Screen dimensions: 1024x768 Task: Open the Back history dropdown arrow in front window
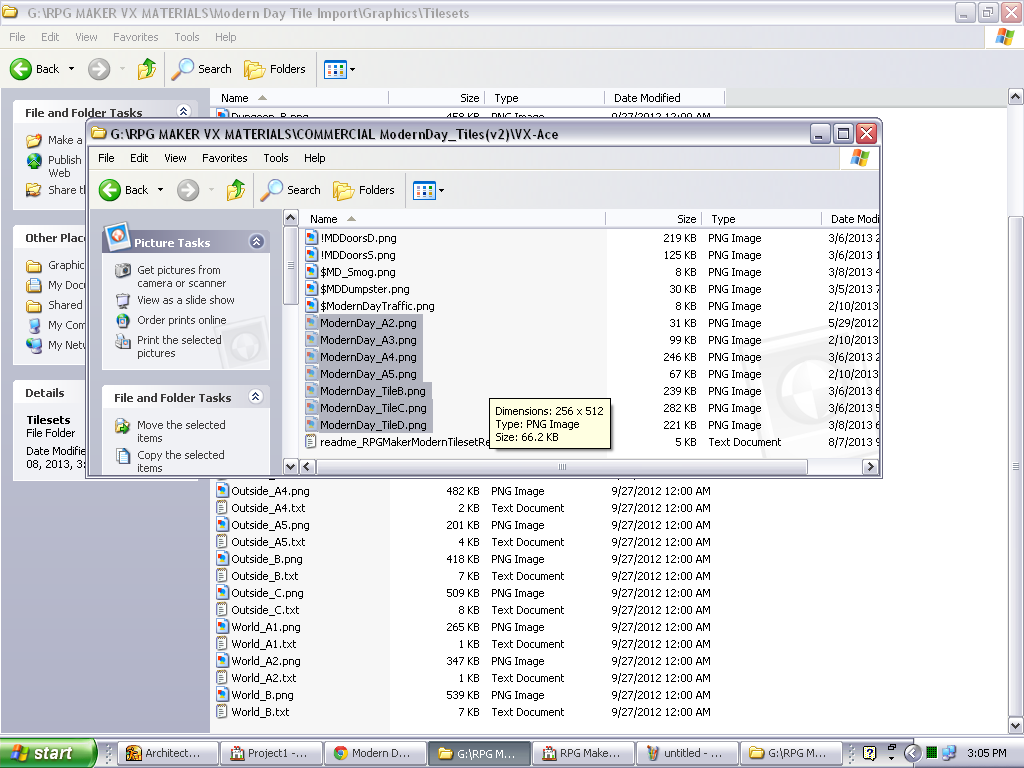point(160,190)
